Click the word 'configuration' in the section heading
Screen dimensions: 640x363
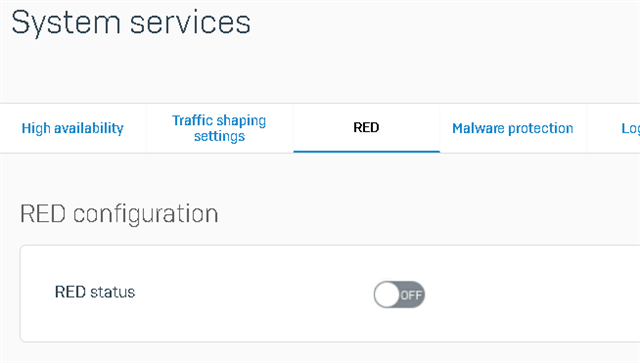(146, 215)
